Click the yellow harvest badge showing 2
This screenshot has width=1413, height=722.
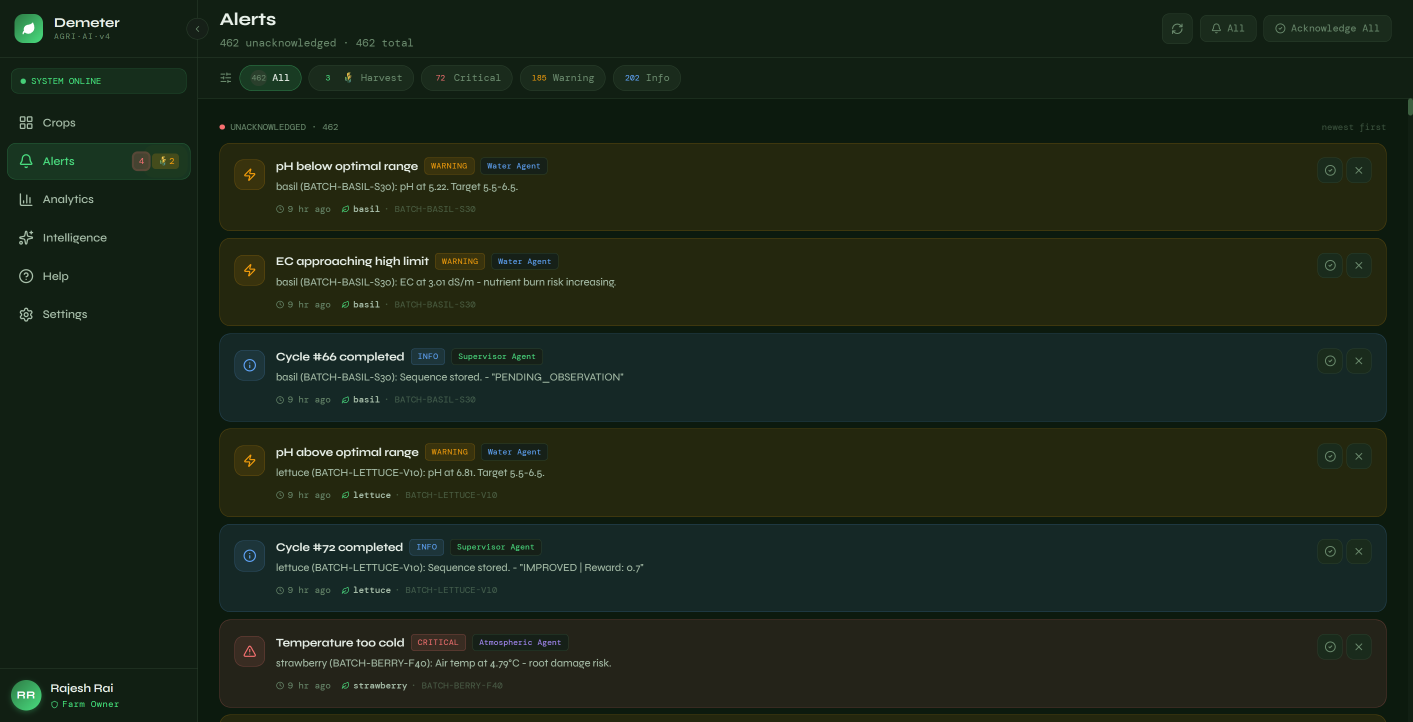point(166,161)
